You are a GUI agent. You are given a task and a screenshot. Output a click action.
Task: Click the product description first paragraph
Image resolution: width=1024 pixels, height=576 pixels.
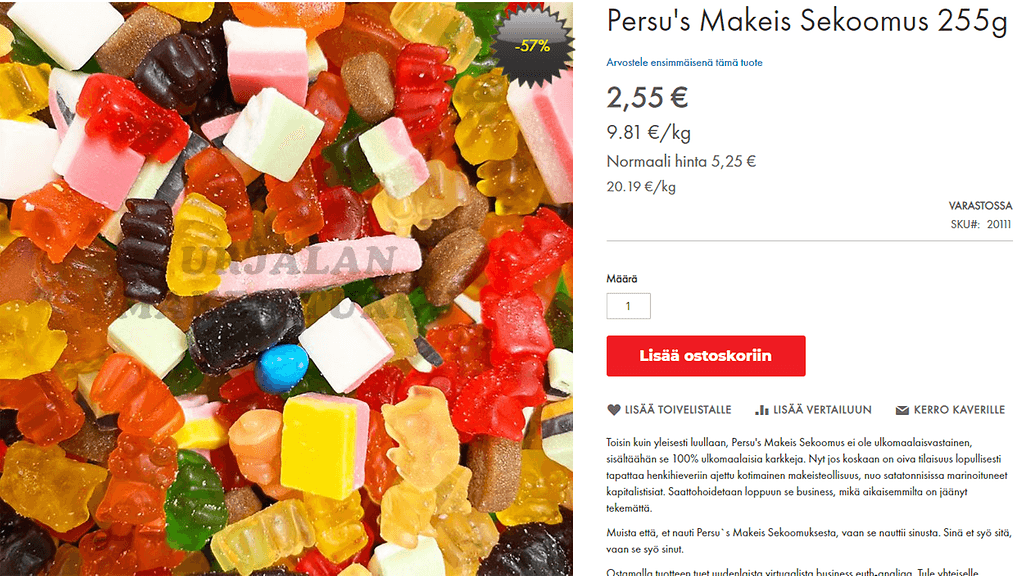click(808, 475)
